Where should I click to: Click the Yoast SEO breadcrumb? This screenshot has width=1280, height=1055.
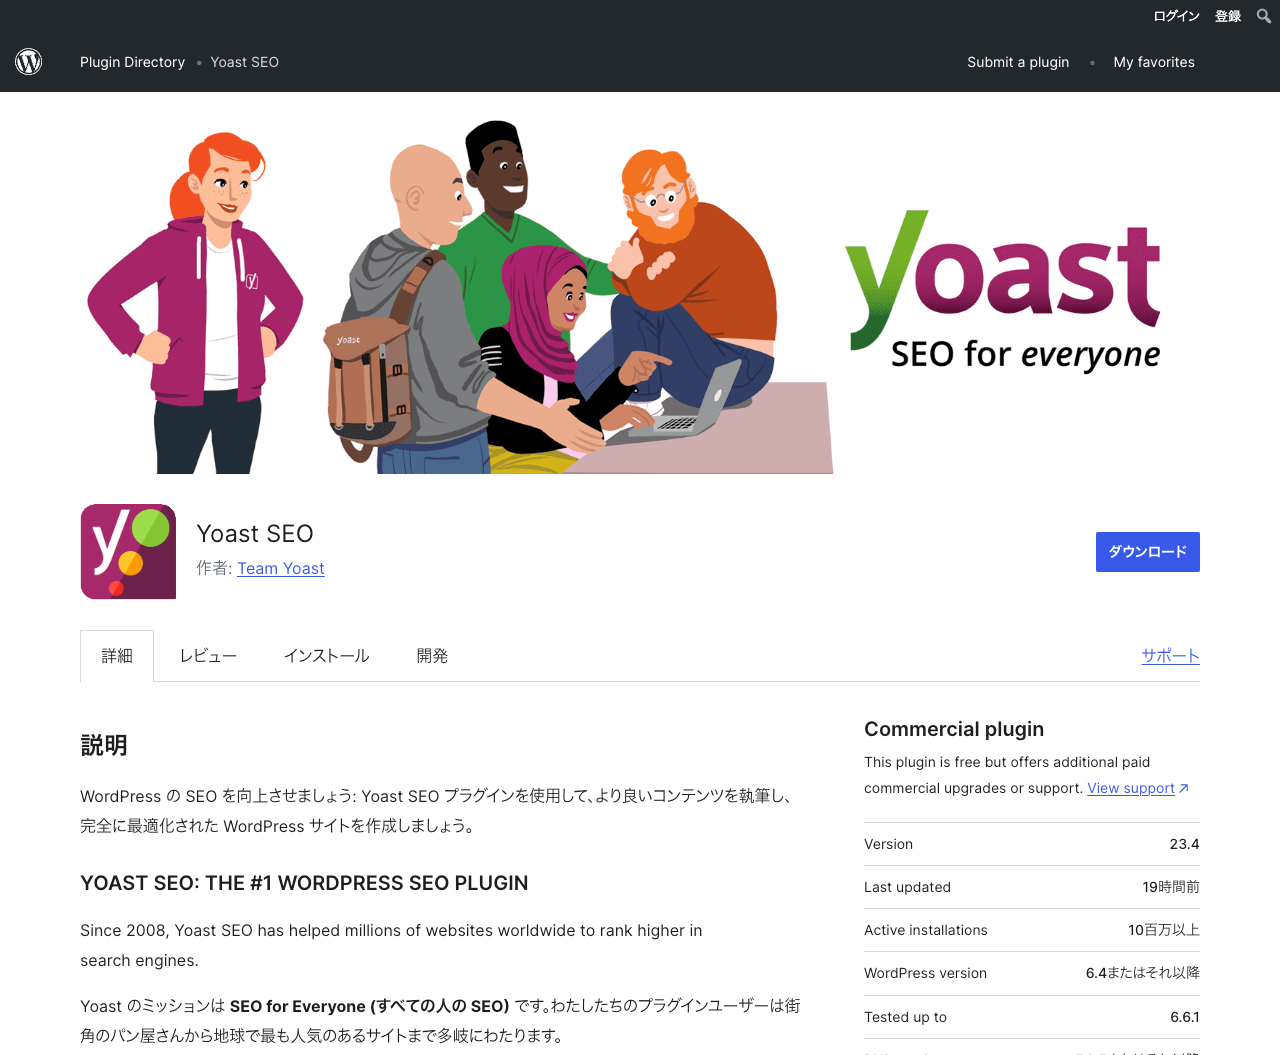click(245, 62)
